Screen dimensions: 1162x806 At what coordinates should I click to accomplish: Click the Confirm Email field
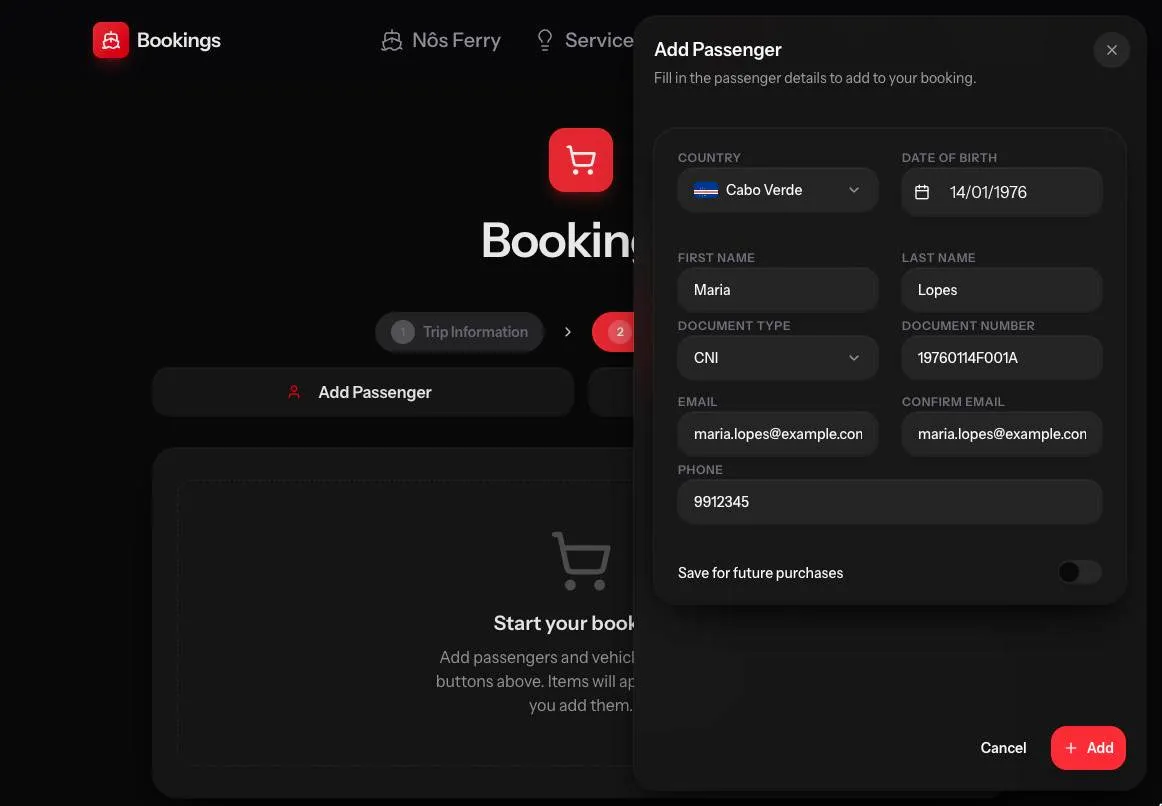[1002, 434]
